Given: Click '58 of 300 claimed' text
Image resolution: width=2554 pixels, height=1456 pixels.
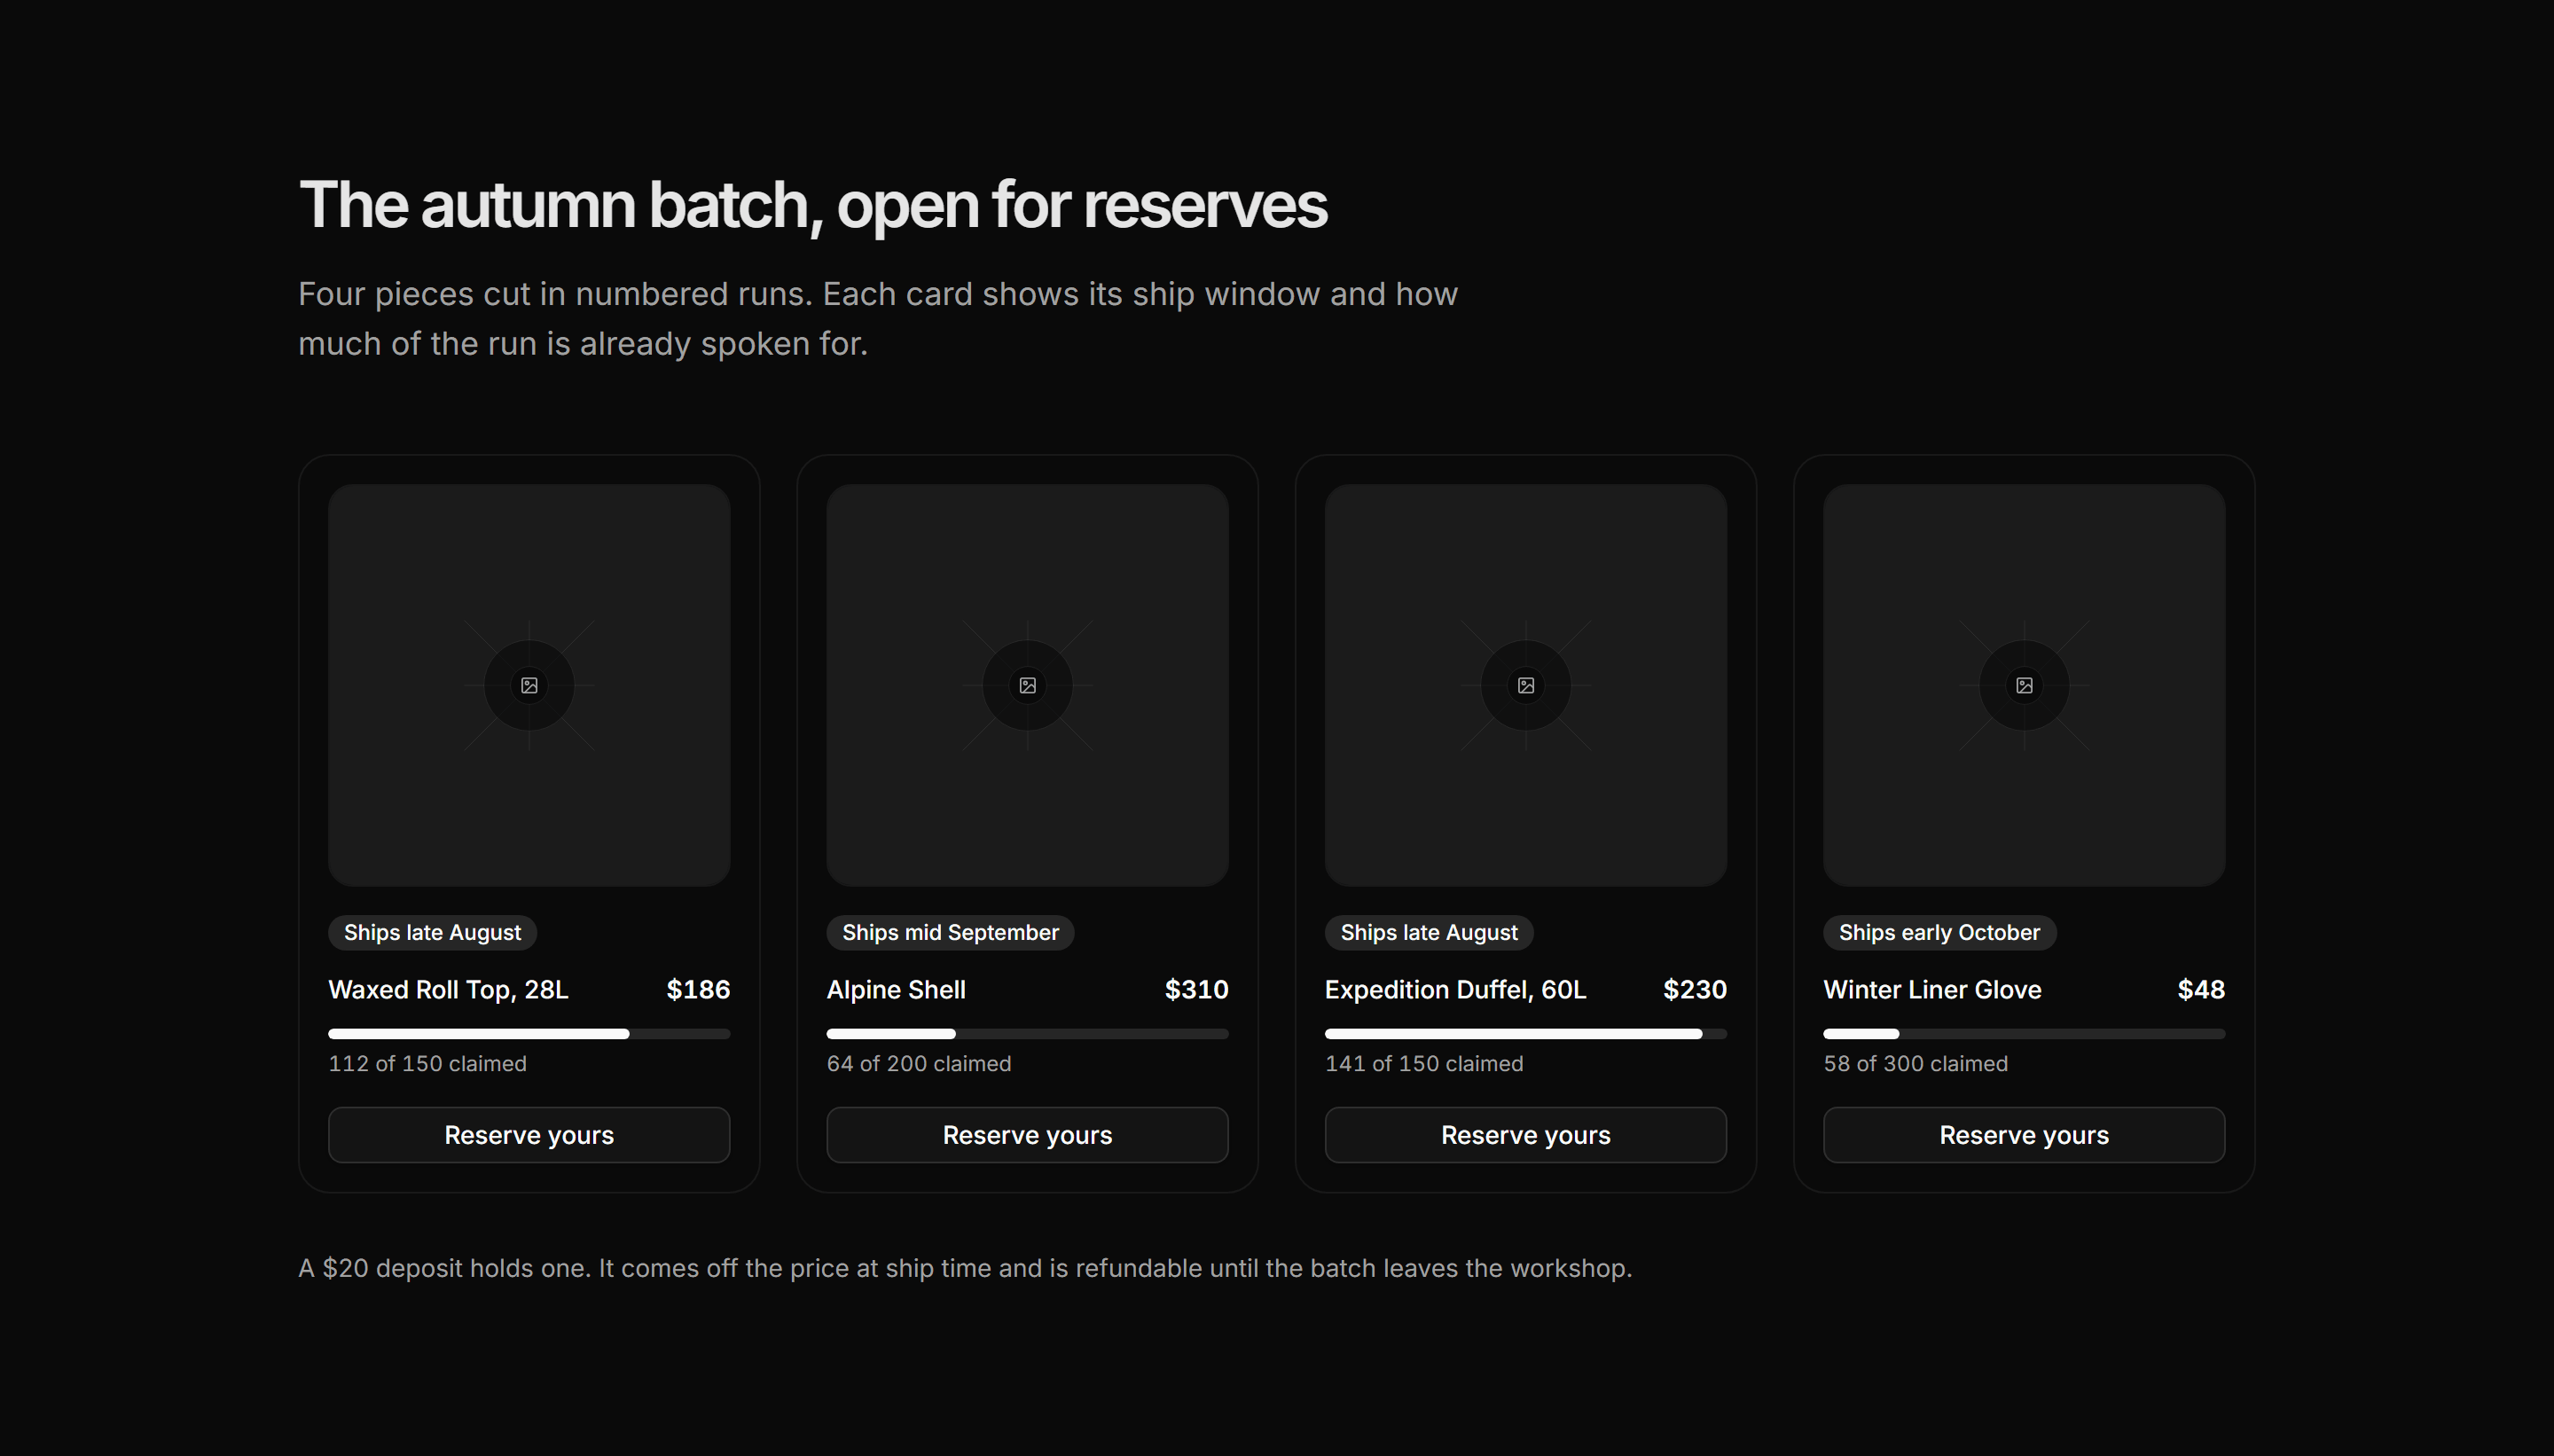Looking at the screenshot, I should click(1915, 1064).
